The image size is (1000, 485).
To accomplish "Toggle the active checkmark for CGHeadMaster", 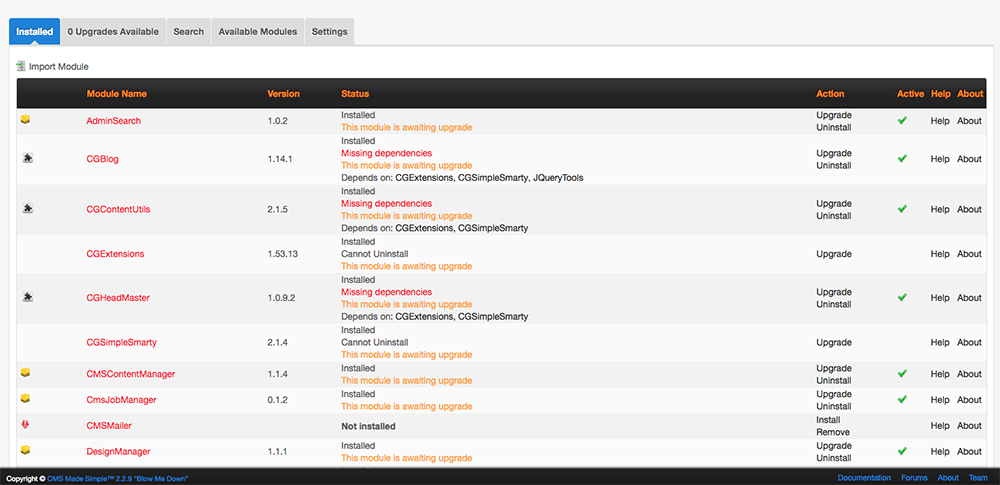I will [902, 298].
